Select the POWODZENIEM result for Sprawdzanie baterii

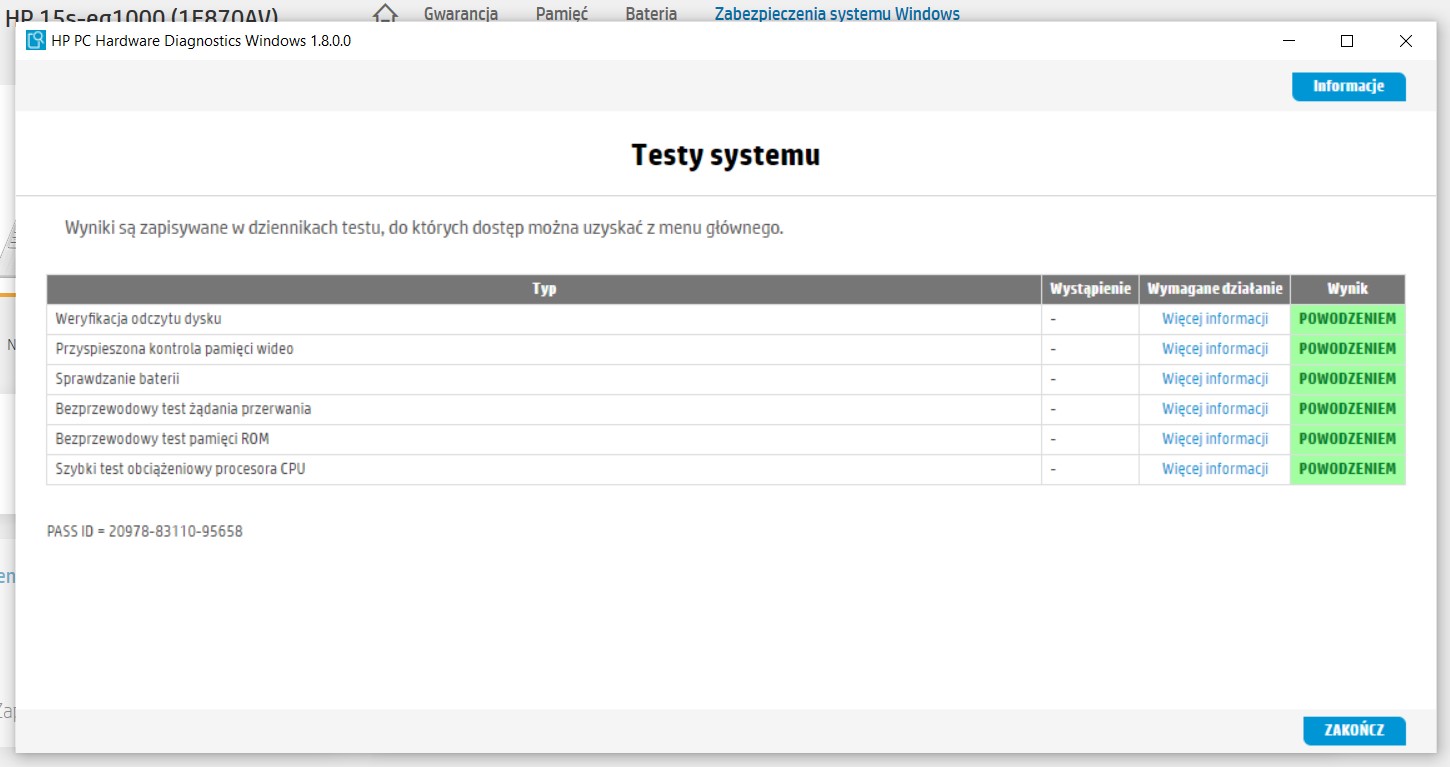coord(1348,378)
